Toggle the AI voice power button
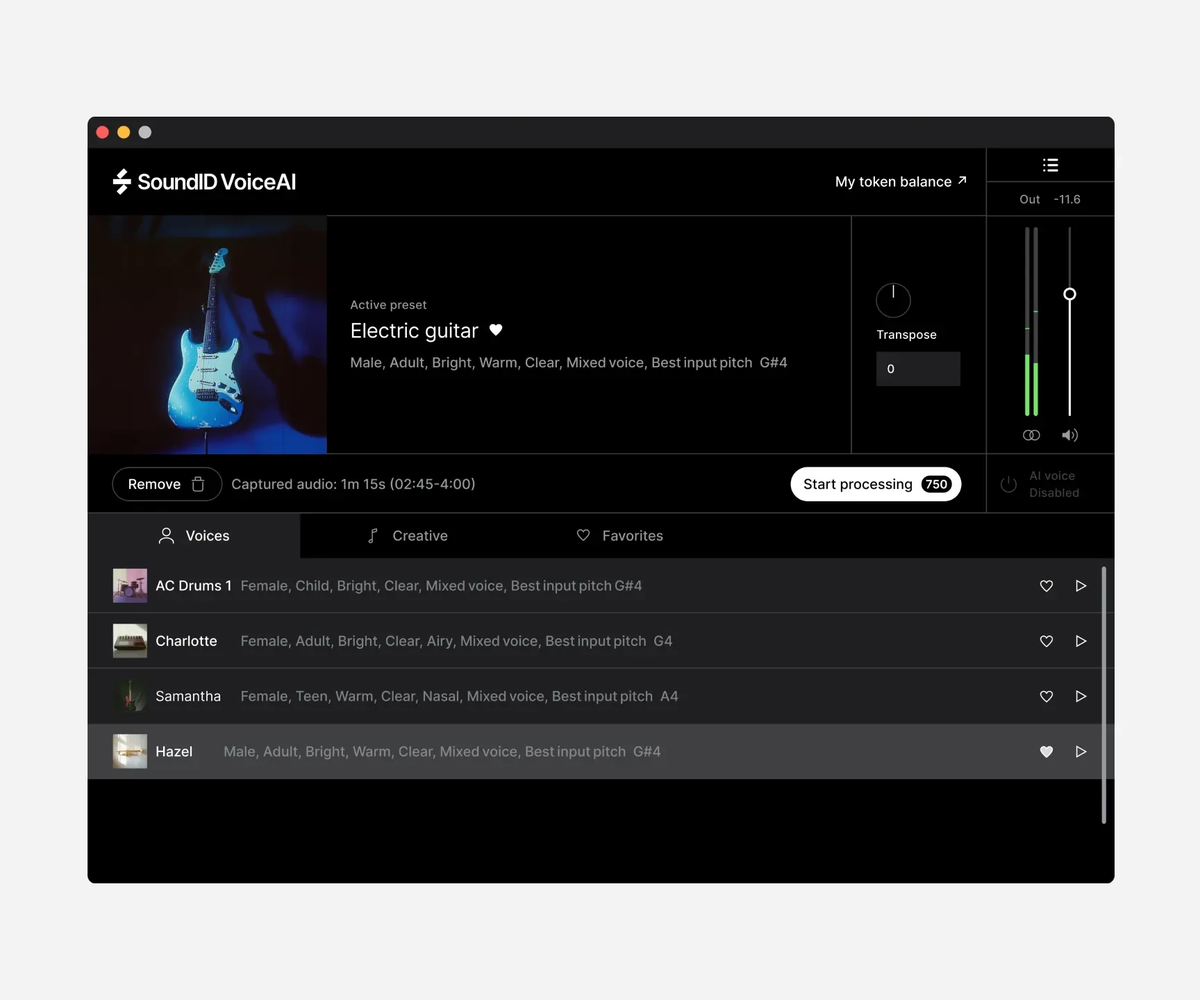The image size is (1200, 1000). point(1009,484)
